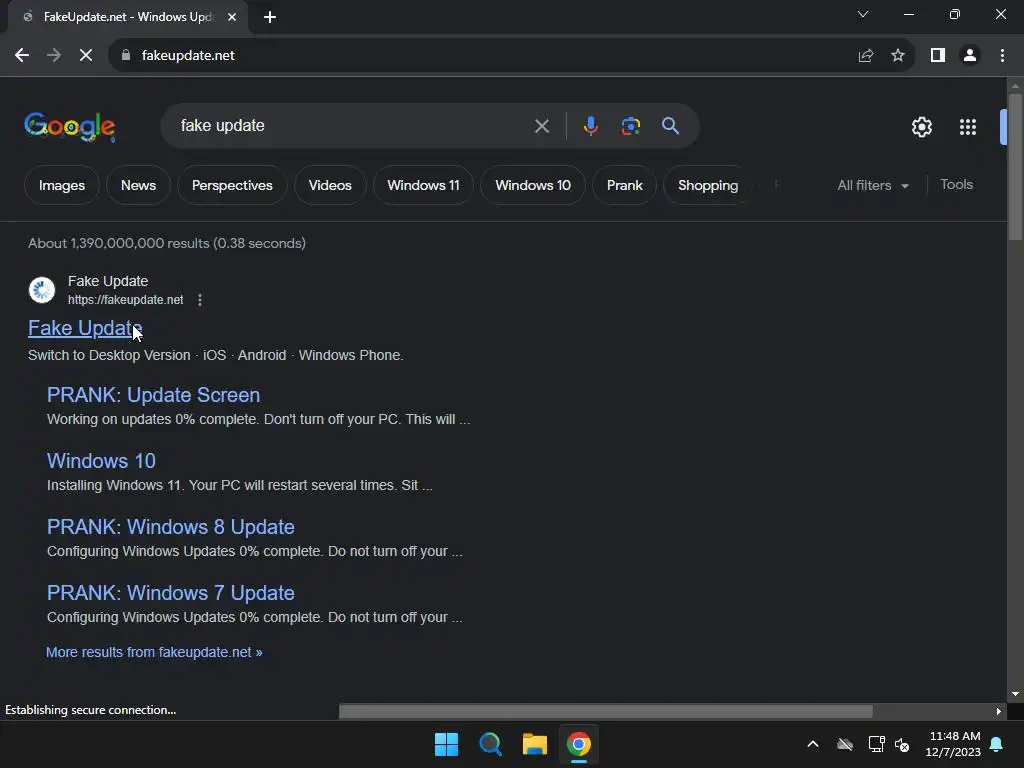Screen dimensions: 1024x768
Task: Open PRANK: Windows 8 Update link
Action: tap(170, 527)
